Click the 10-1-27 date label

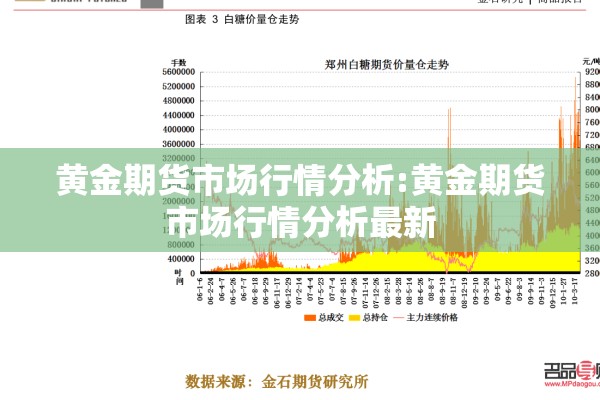coord(564,291)
